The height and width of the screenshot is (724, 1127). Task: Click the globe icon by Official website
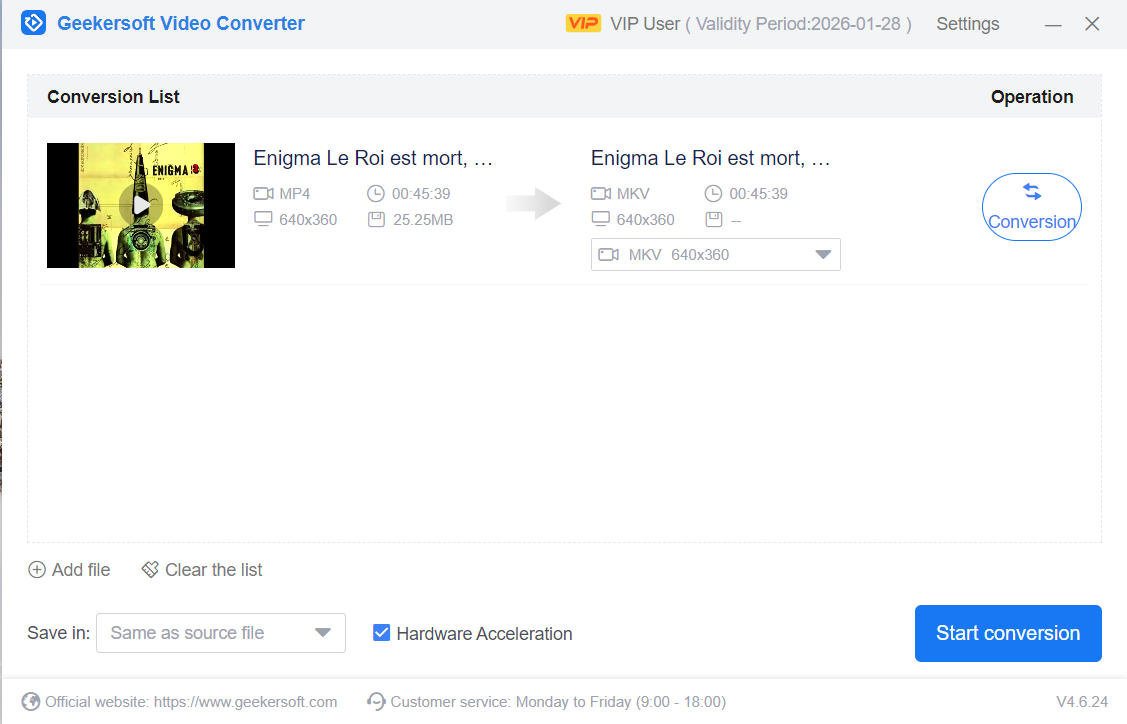pos(31,702)
